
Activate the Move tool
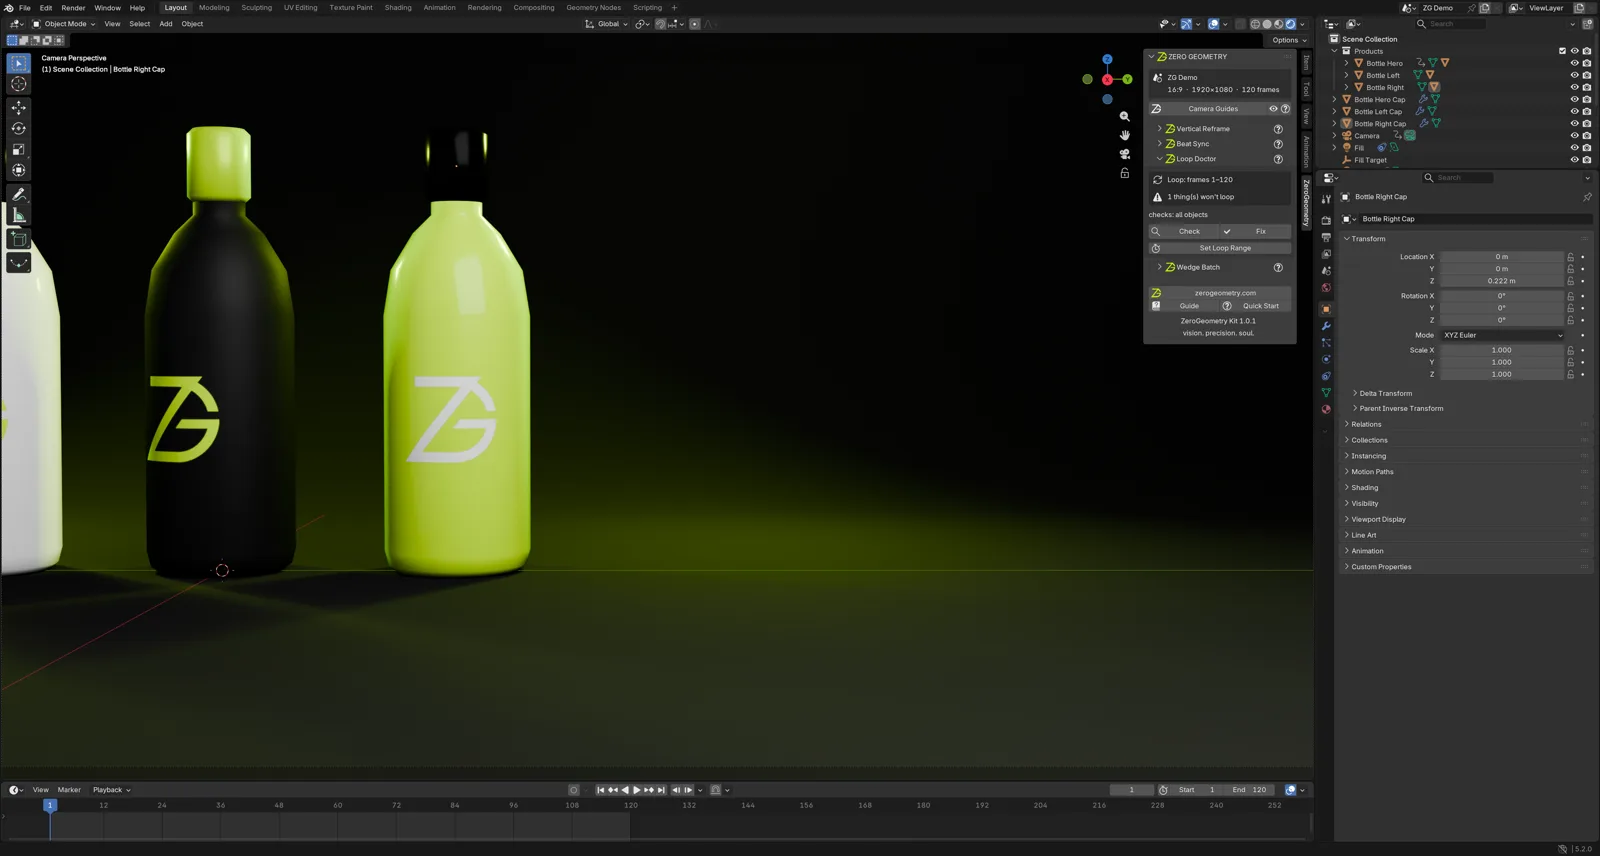(x=18, y=107)
